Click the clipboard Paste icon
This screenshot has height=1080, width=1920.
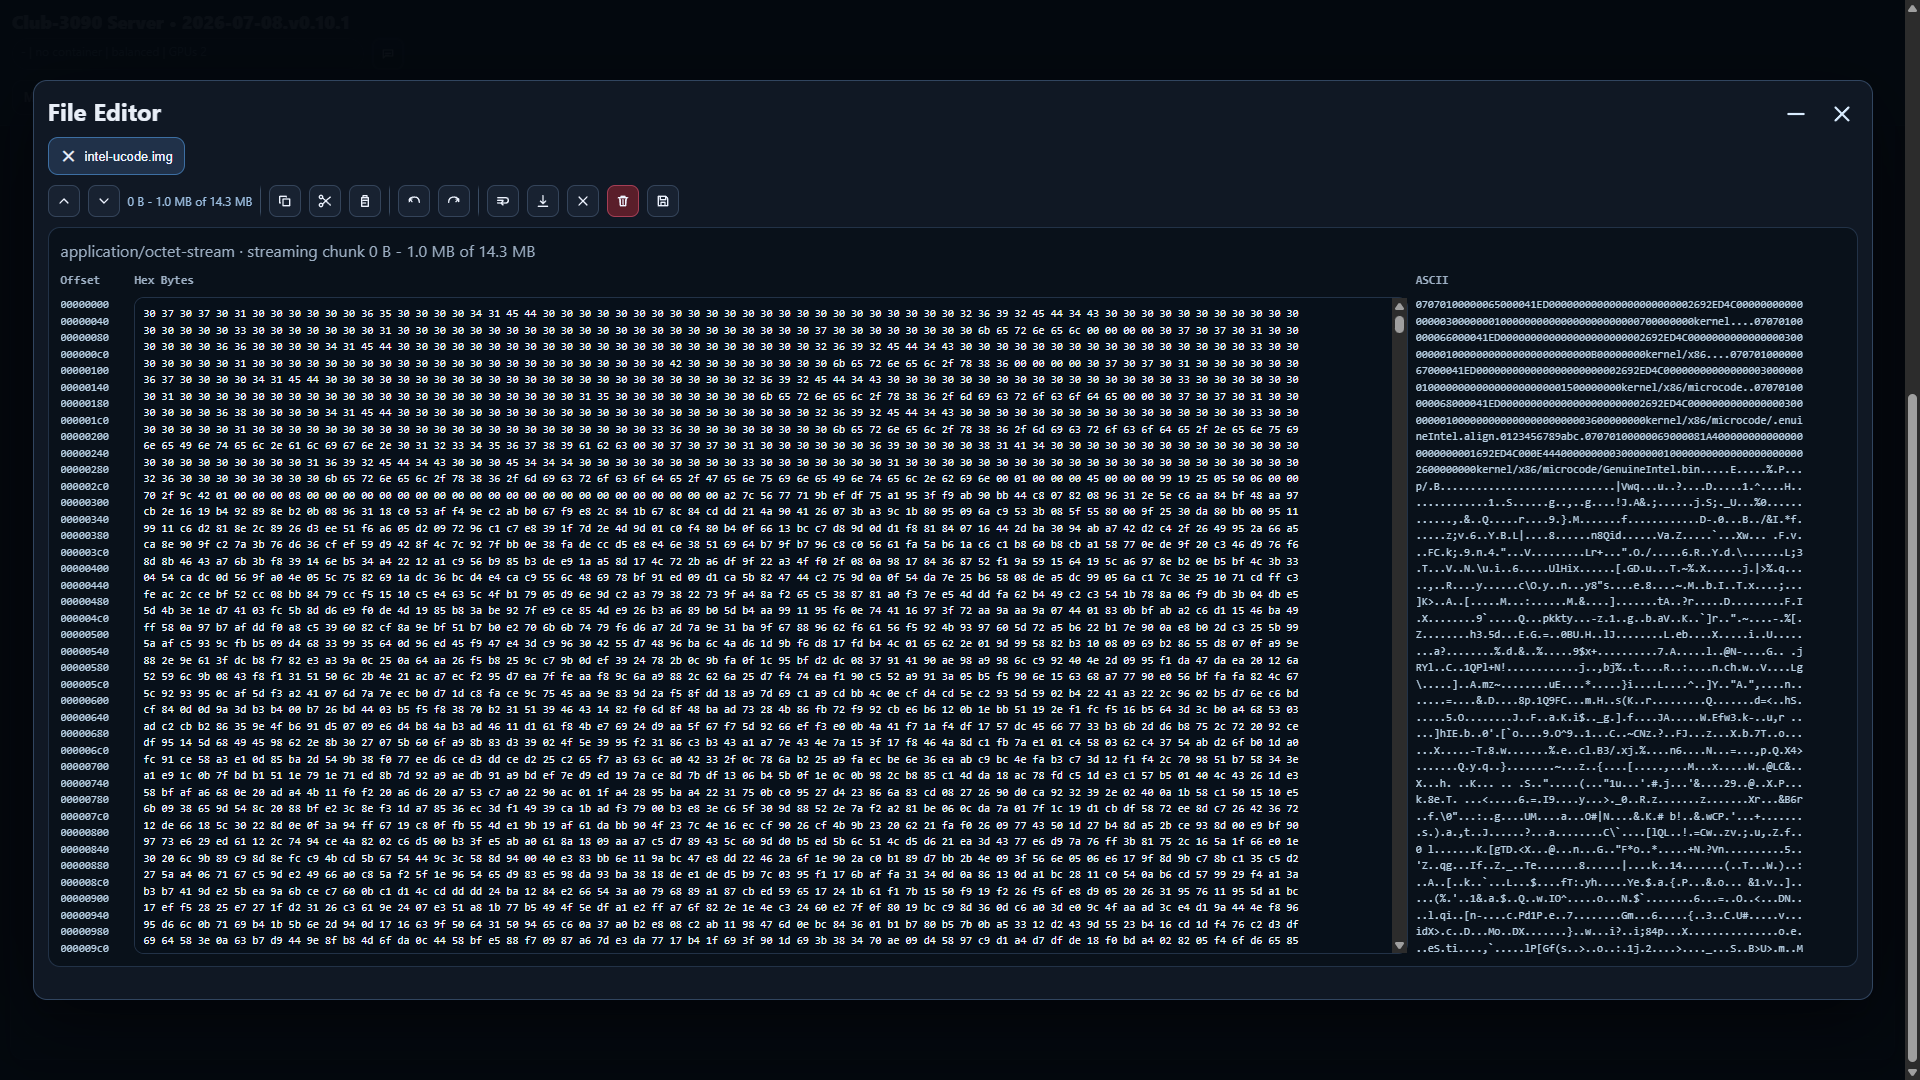coord(365,201)
